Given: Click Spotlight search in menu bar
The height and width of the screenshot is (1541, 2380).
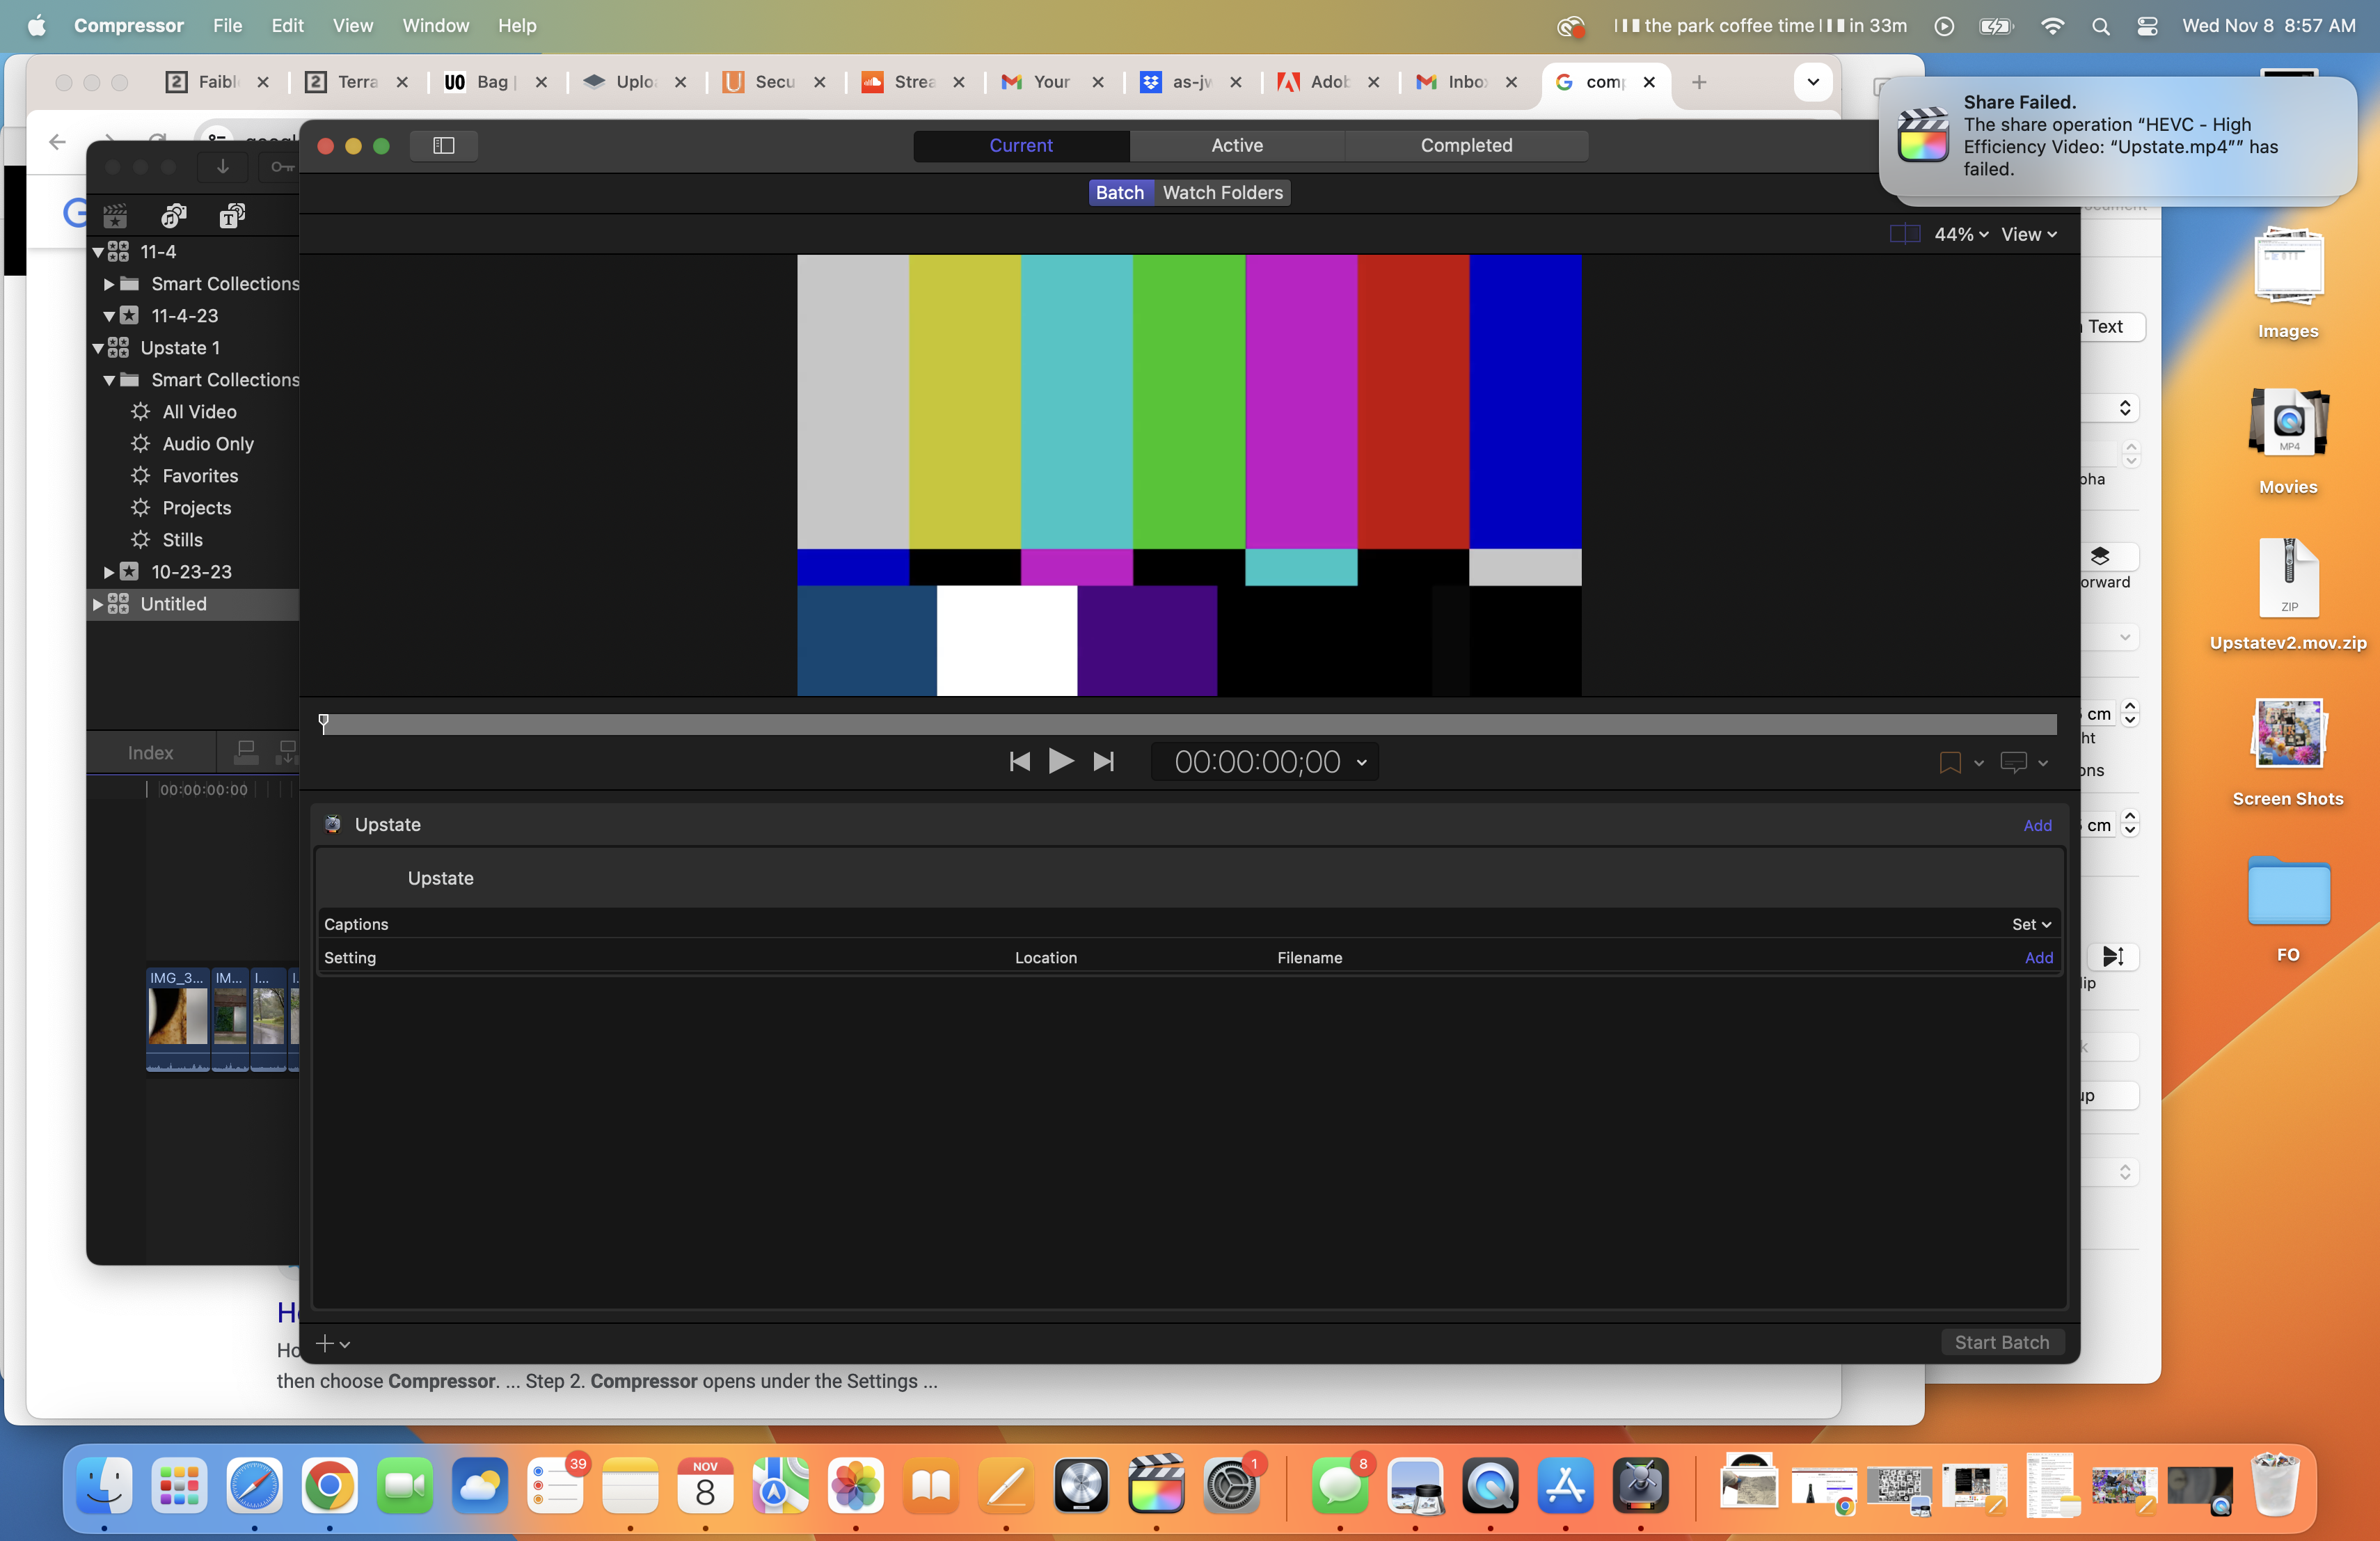Looking at the screenshot, I should [2100, 26].
